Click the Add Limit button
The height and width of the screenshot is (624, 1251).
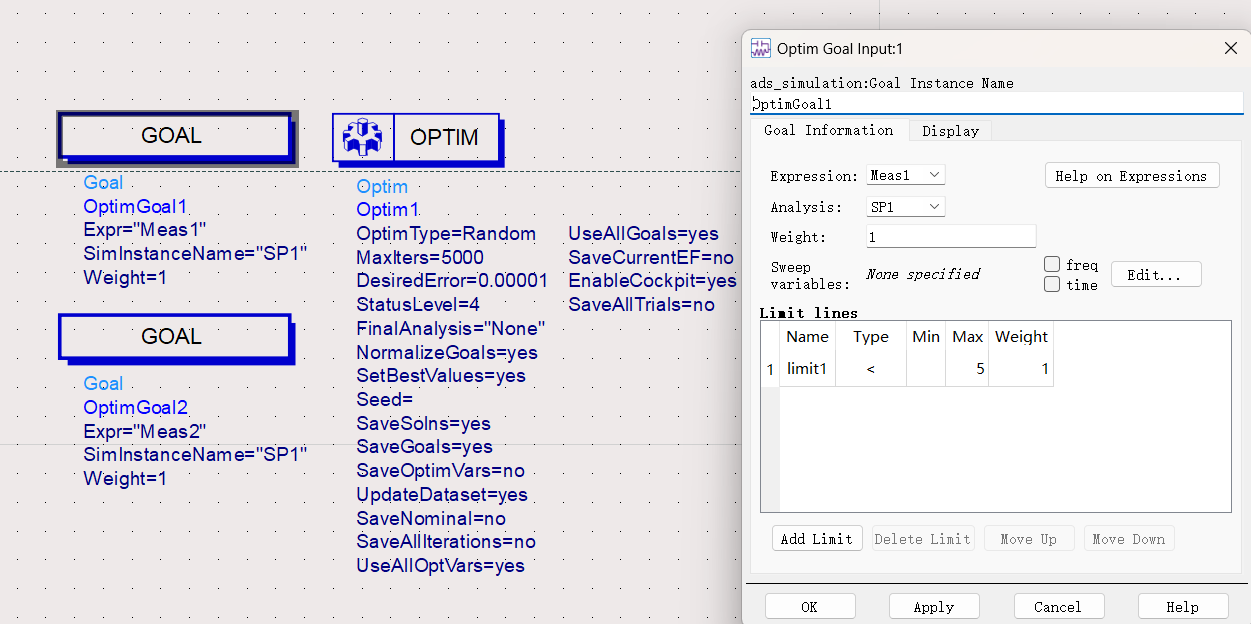point(817,538)
